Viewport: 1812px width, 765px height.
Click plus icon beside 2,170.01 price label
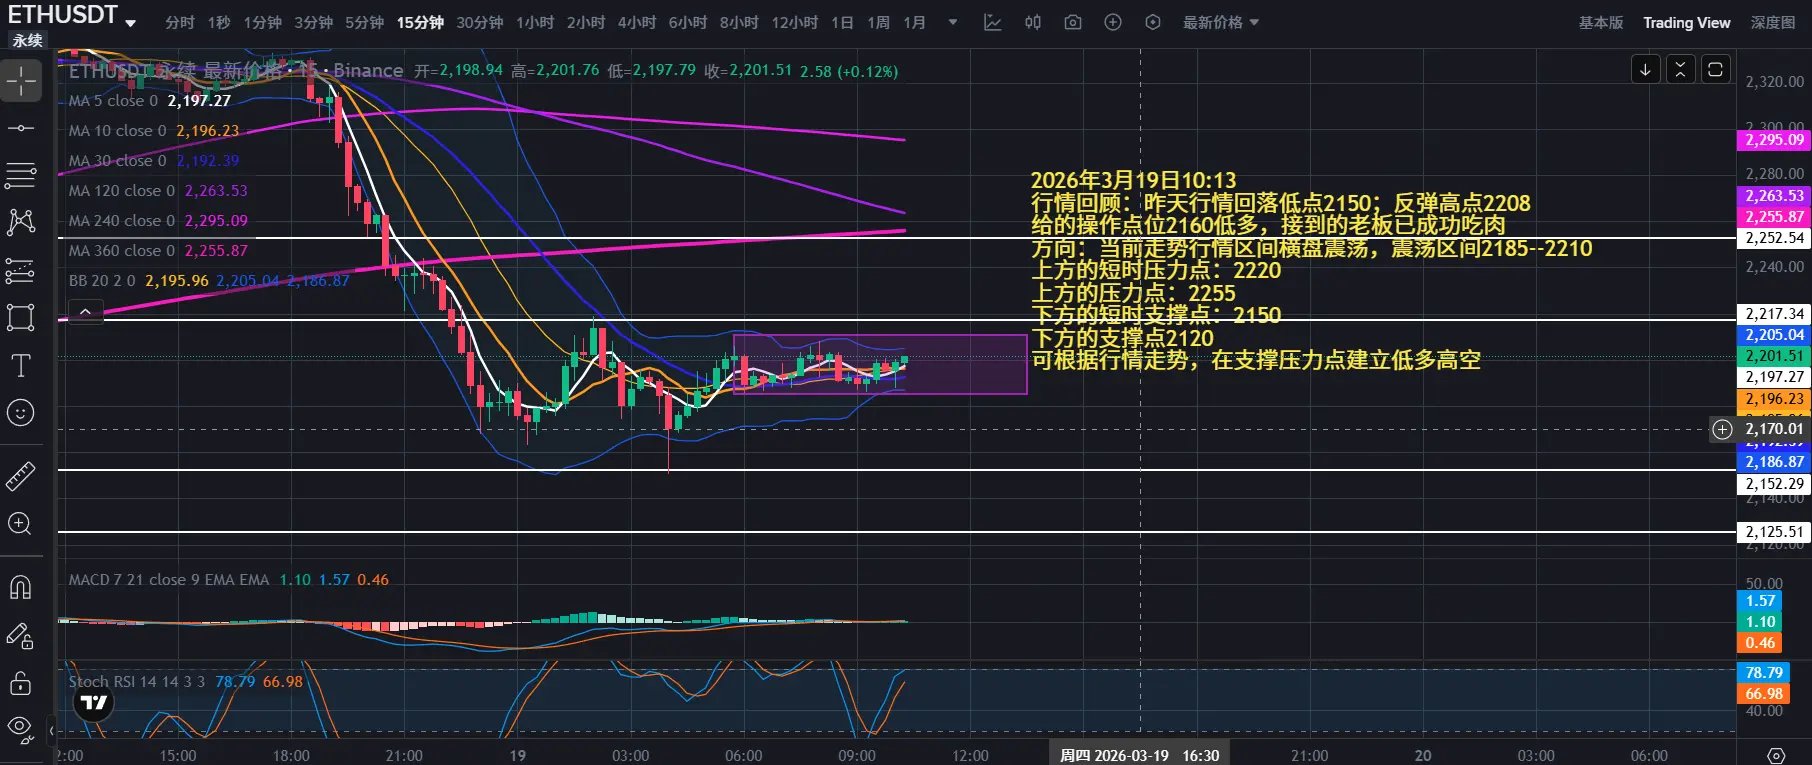(1722, 429)
